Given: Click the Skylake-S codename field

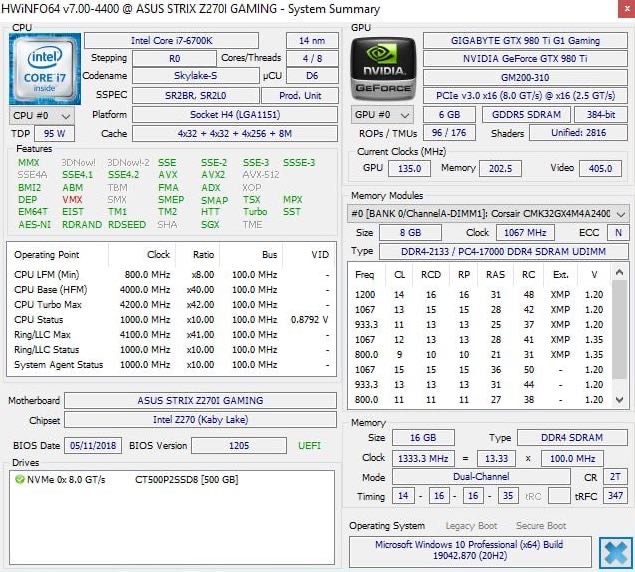Looking at the screenshot, I should (196, 76).
